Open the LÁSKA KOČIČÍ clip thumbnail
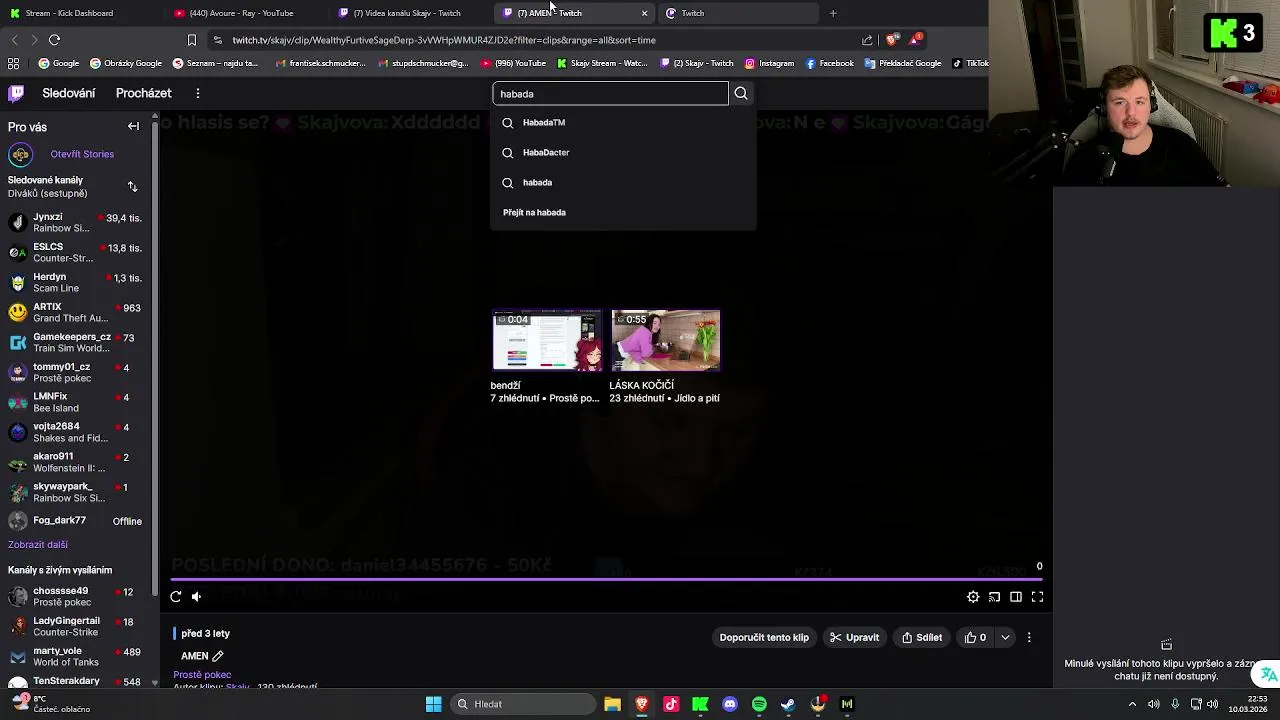The width and height of the screenshot is (1280, 720). point(665,341)
